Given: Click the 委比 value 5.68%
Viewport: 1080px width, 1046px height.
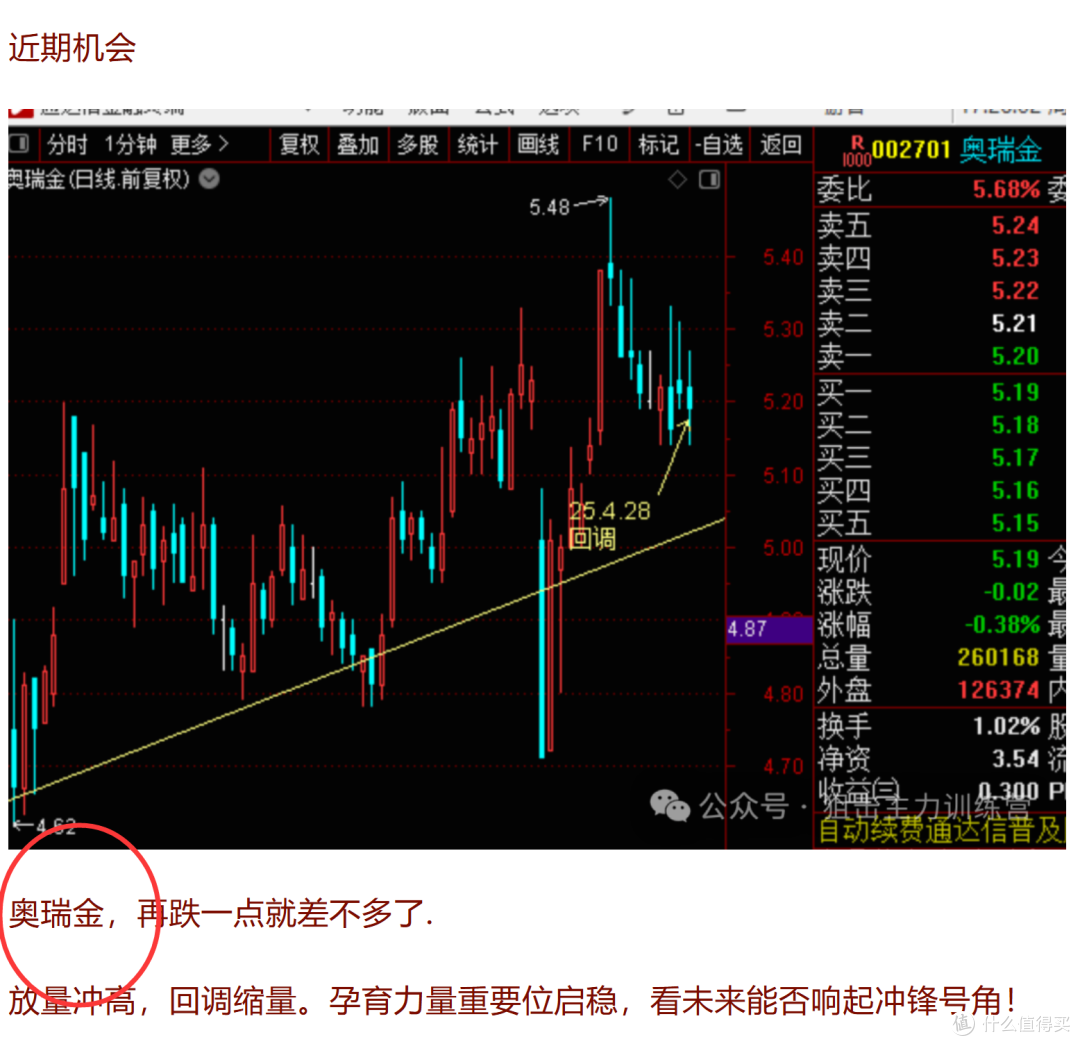Looking at the screenshot, I should click(x=1006, y=189).
